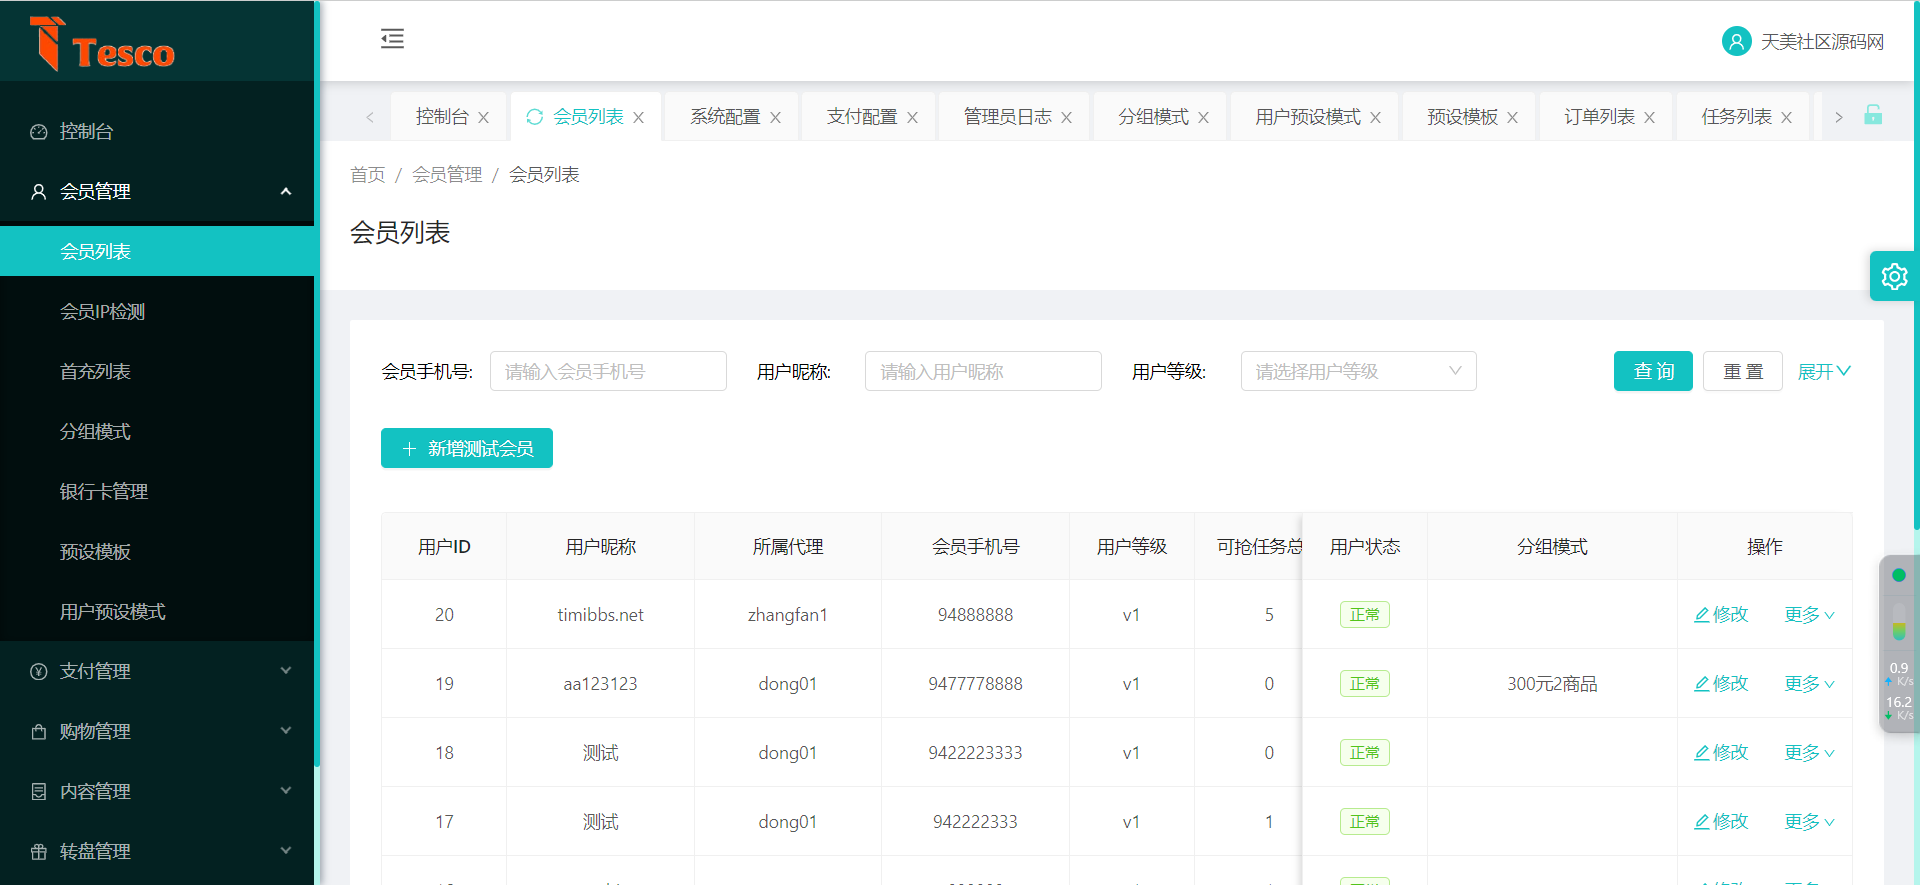Open the 用户等级 dropdown
This screenshot has height=885, width=1920.
click(x=1357, y=371)
